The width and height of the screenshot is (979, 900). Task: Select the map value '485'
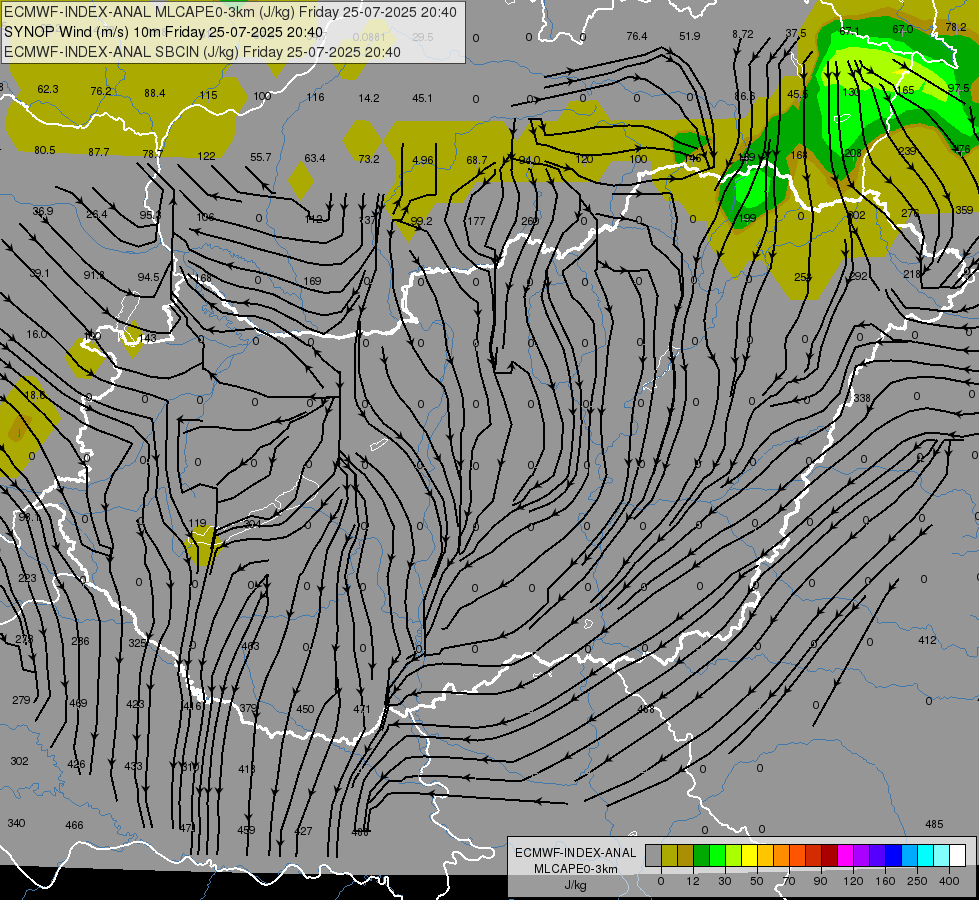pyautogui.click(x=934, y=824)
